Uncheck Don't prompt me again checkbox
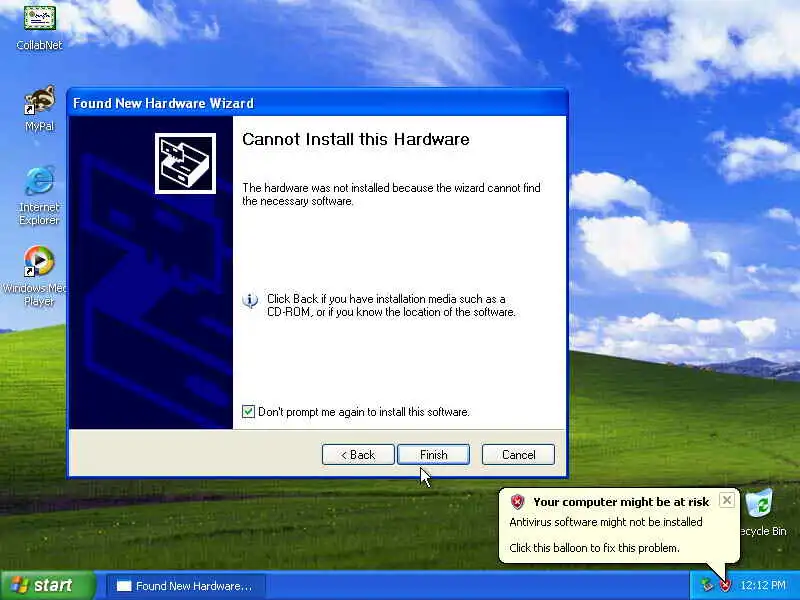 pyautogui.click(x=248, y=411)
